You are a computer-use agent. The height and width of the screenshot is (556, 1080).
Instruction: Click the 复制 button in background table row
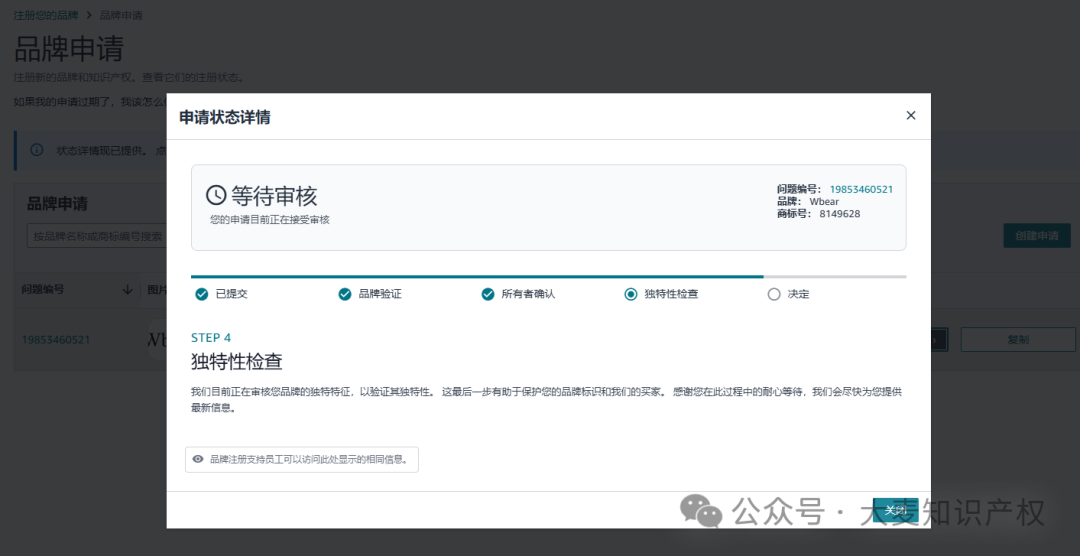(x=1018, y=340)
